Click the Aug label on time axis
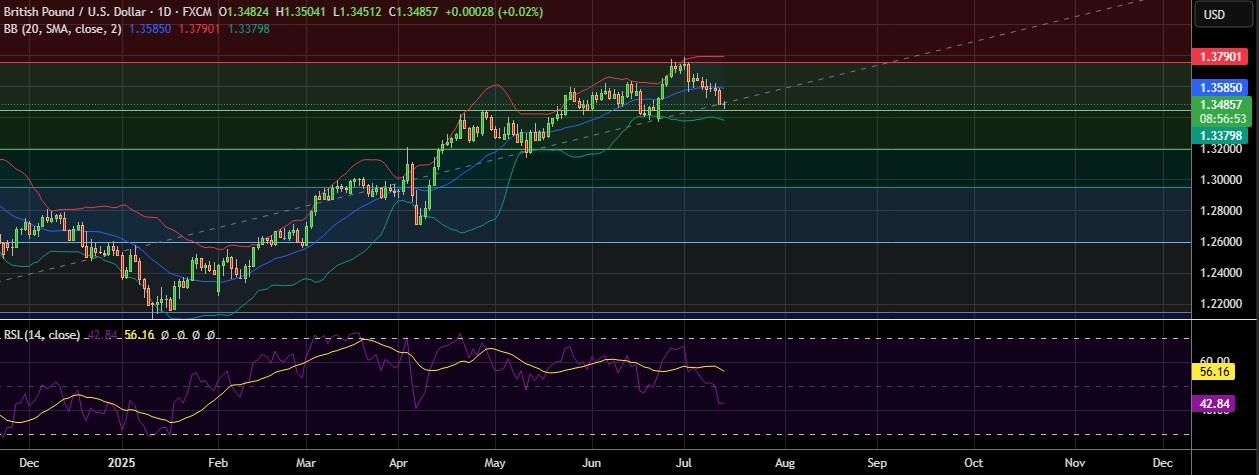 (783, 464)
